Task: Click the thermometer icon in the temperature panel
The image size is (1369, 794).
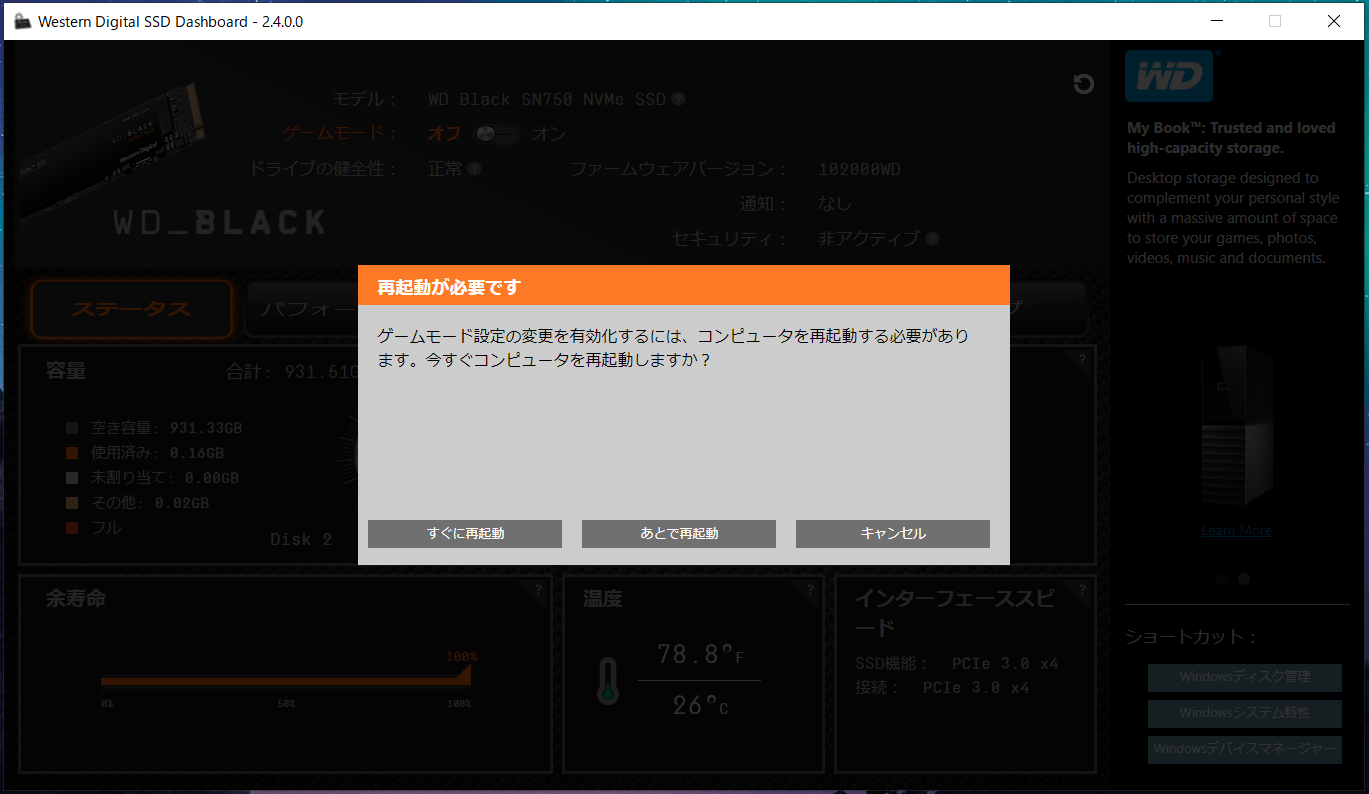Action: 606,681
